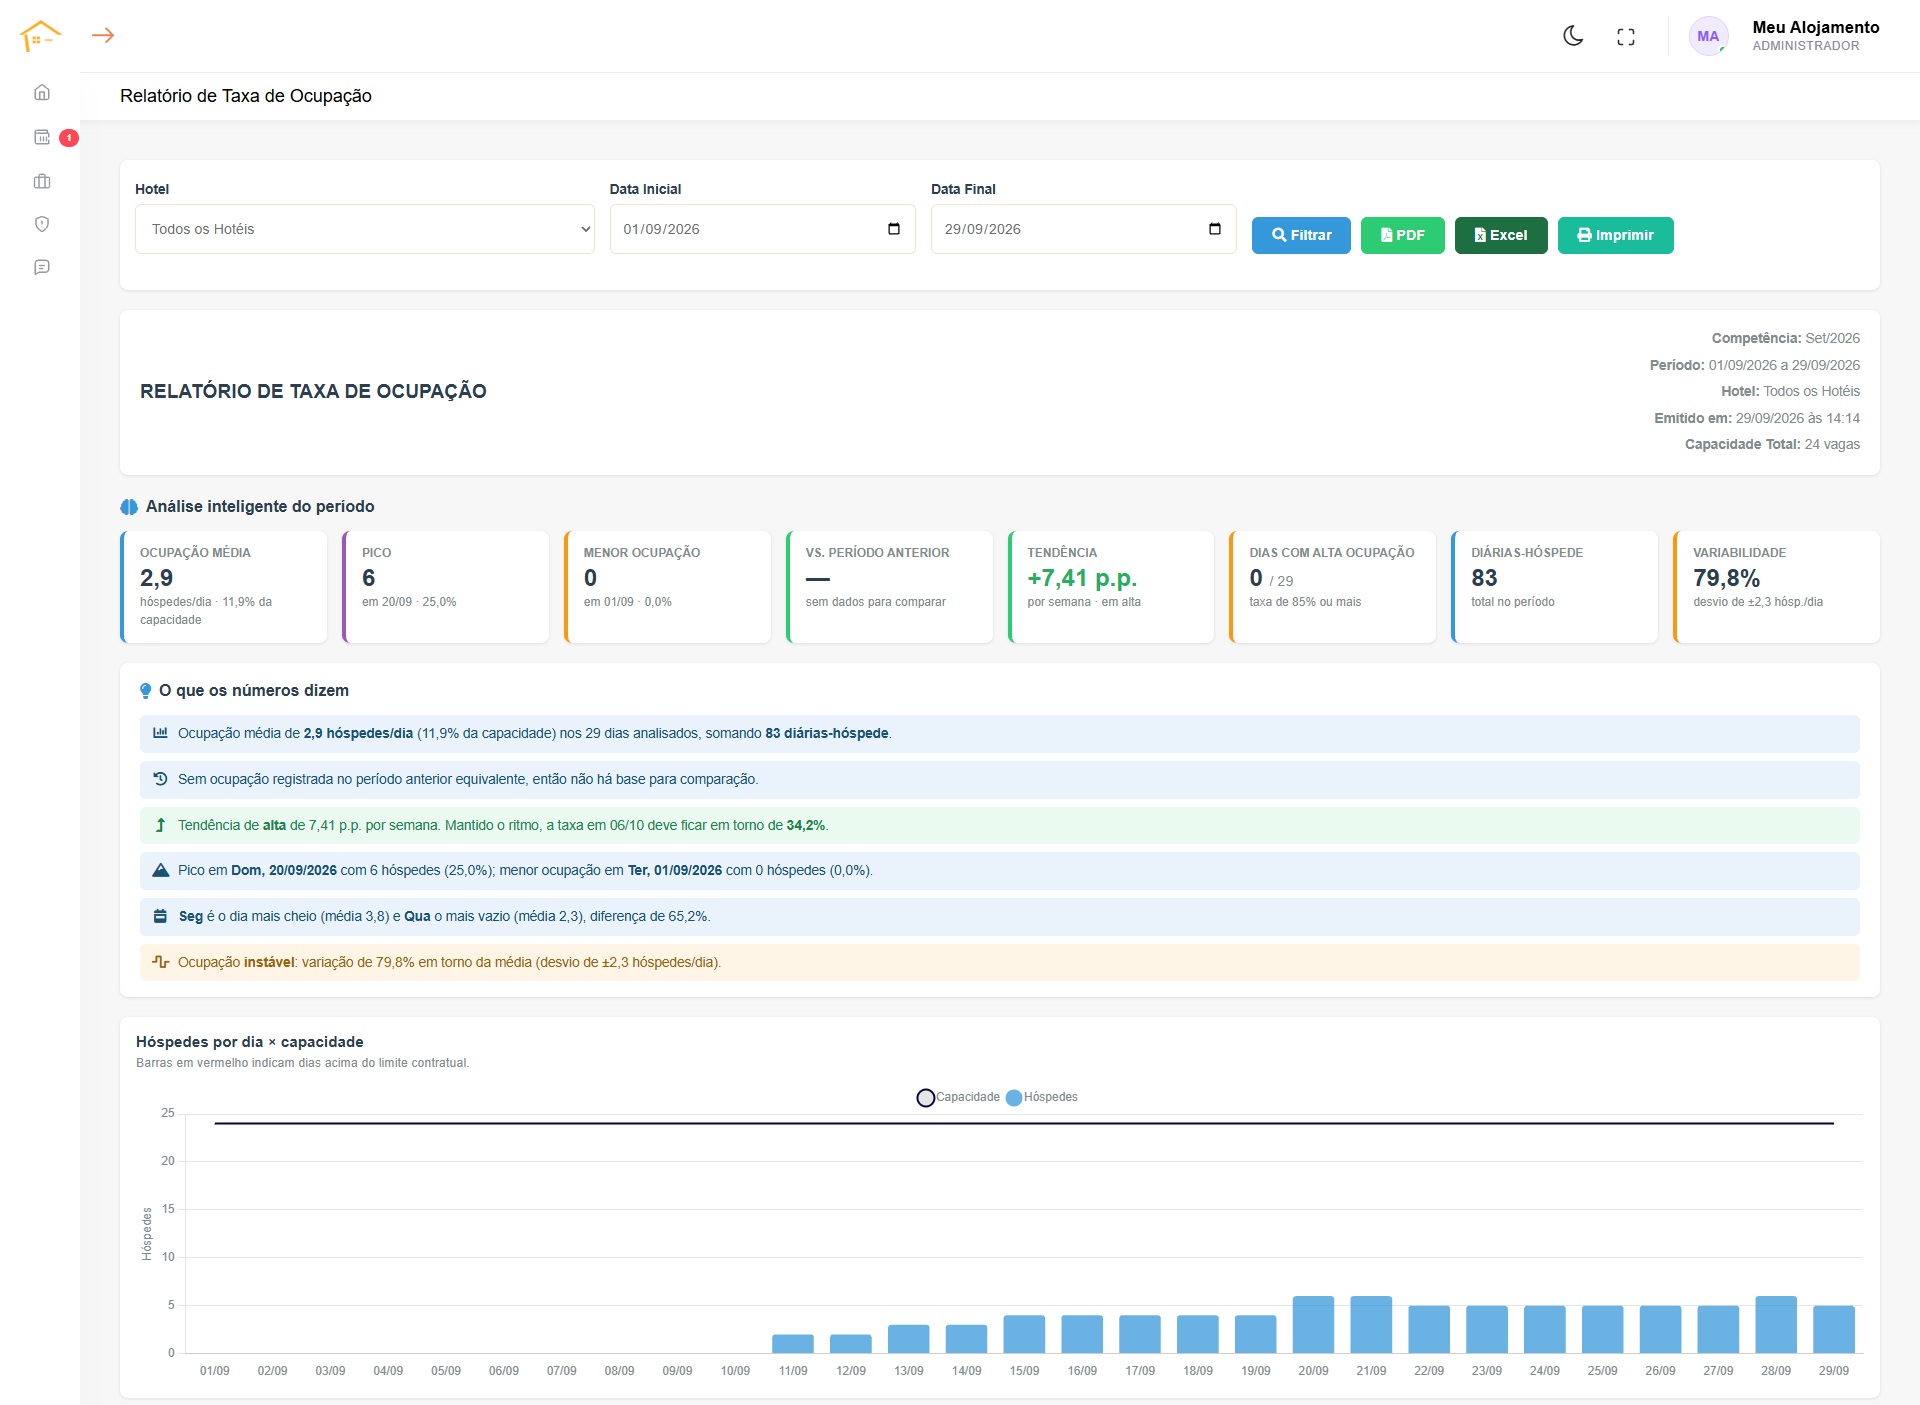Click the Data Inicial date field
Screen dimensions: 1920x1405
[x=763, y=229]
